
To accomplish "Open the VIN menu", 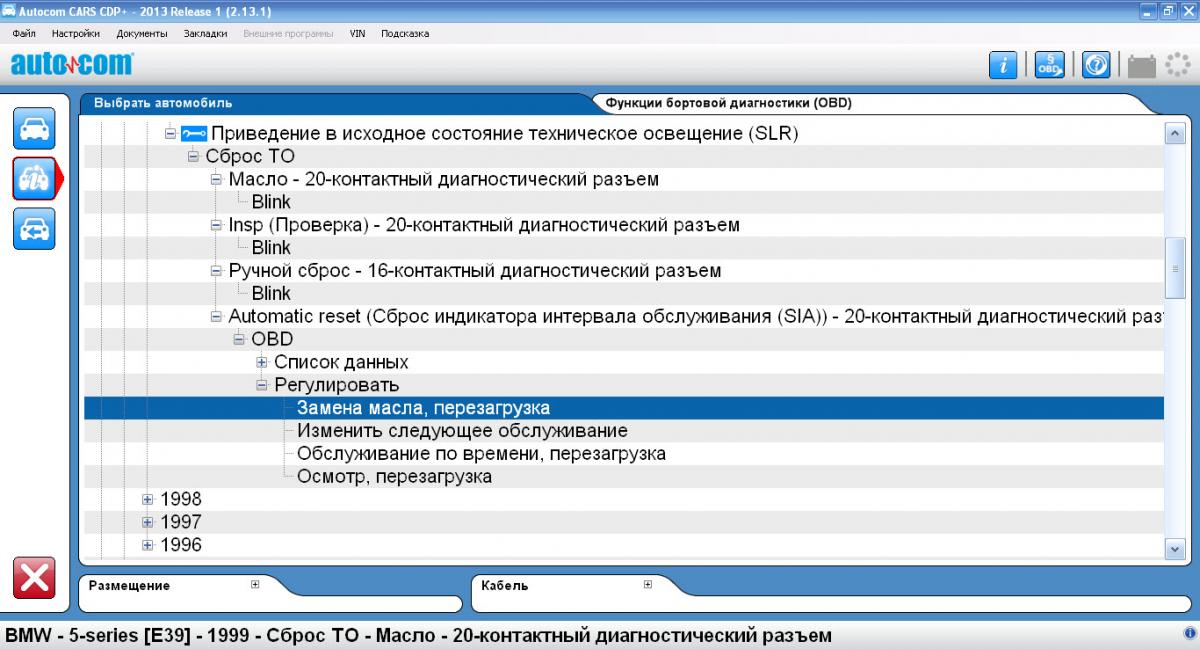I will 357,33.
